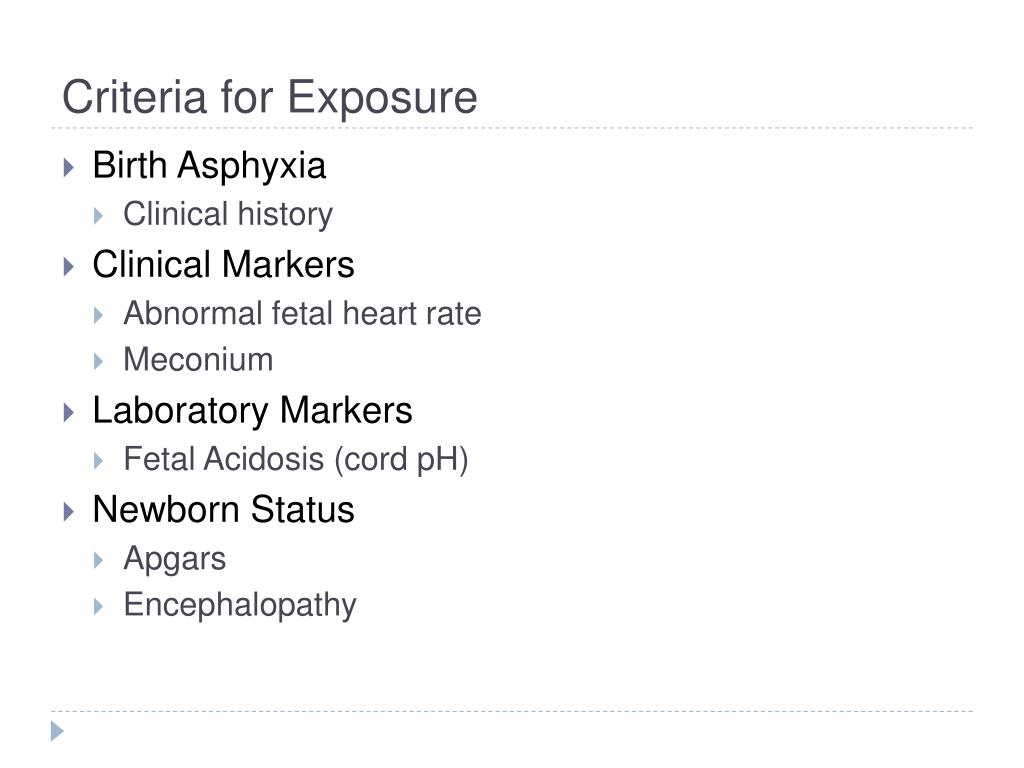Click the small arrow before Encephalopathy

tap(99, 607)
